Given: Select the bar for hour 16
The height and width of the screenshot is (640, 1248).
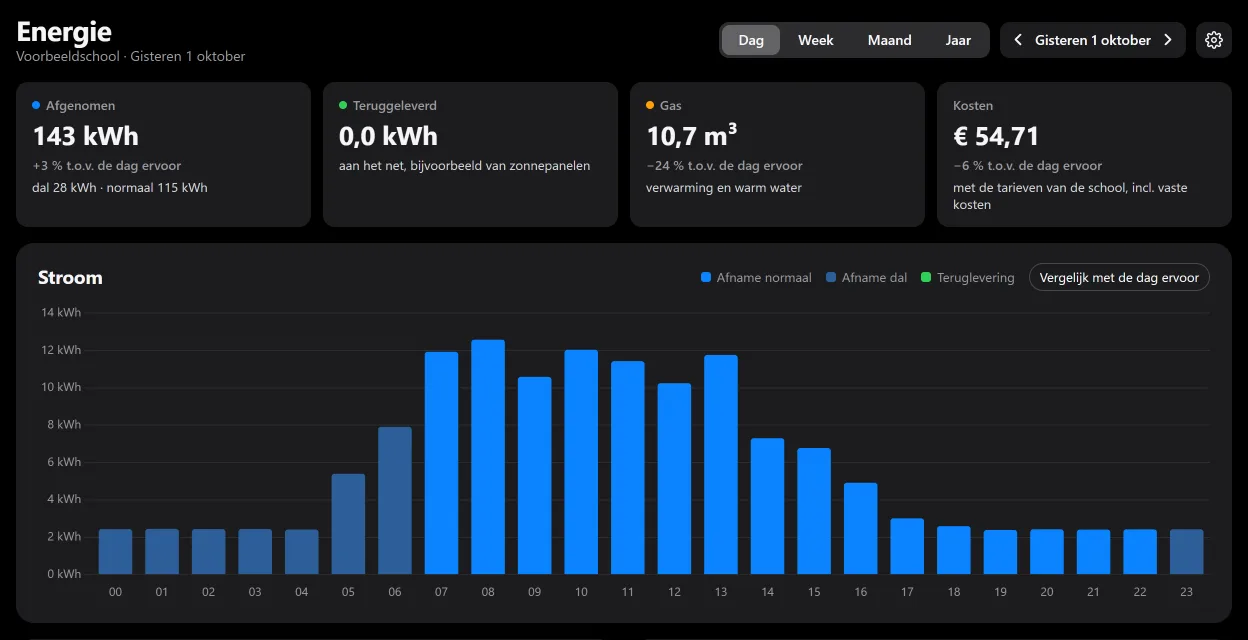Looking at the screenshot, I should [860, 529].
